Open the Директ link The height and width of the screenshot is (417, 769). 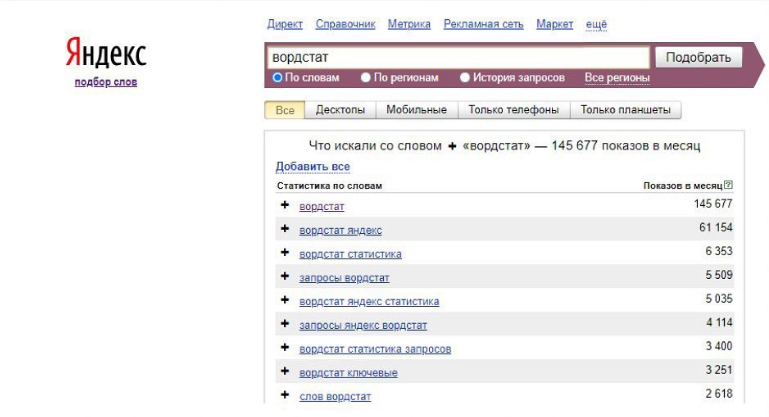(x=285, y=24)
